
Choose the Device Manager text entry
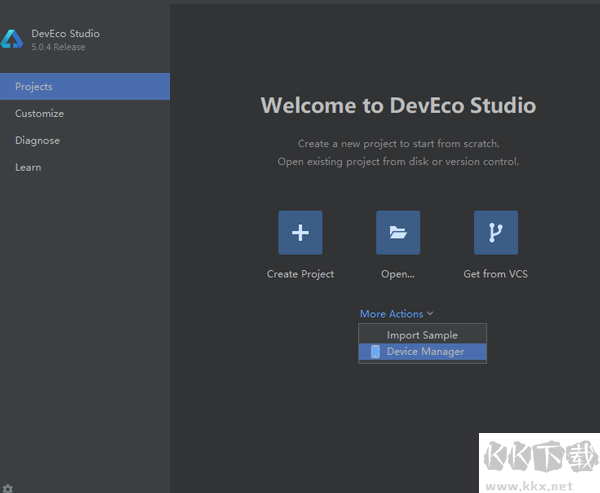[426, 351]
